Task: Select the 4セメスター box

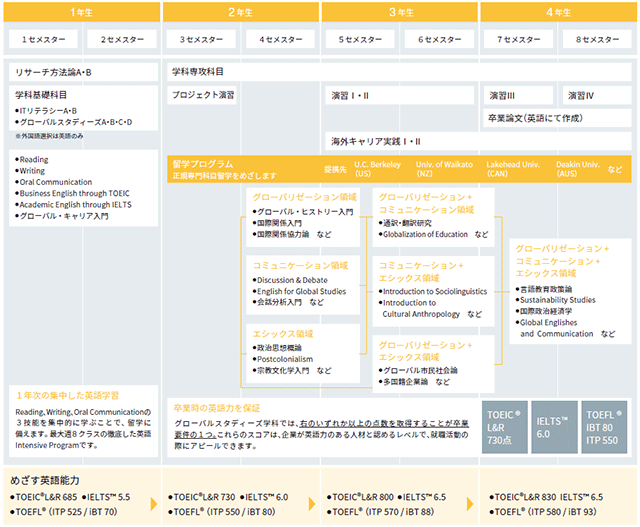Action: (280, 40)
